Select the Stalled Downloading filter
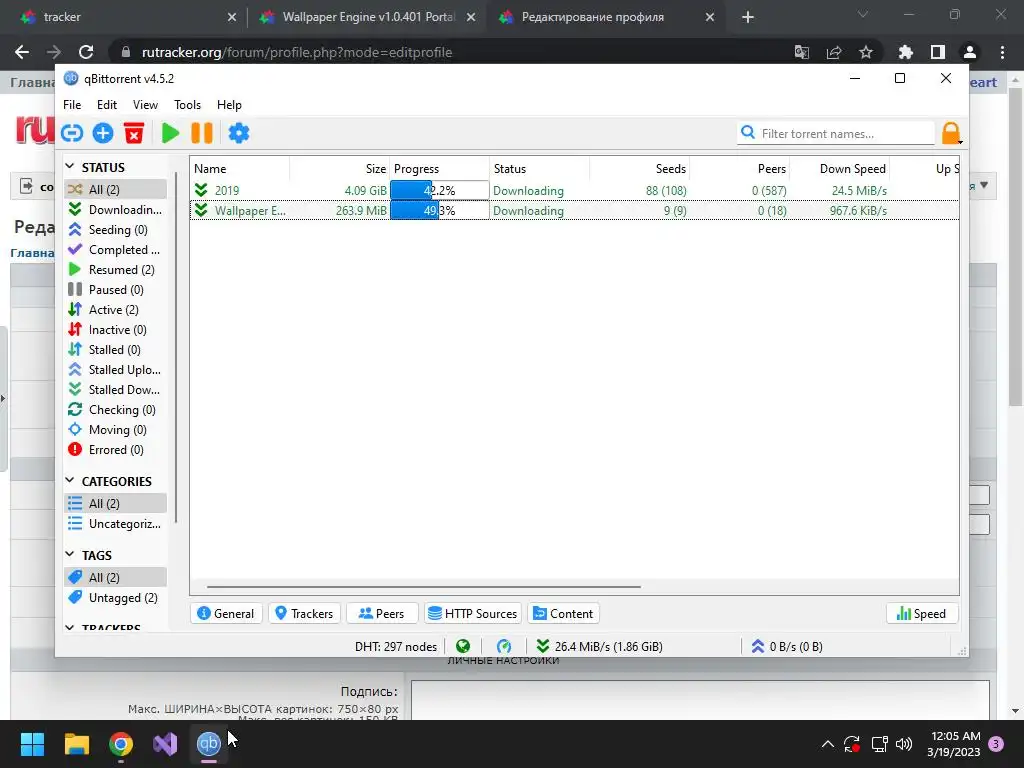1024x768 pixels. [x=116, y=389]
